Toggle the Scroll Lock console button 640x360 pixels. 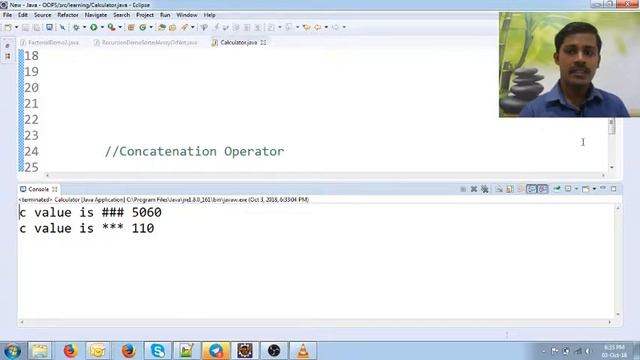(509, 189)
